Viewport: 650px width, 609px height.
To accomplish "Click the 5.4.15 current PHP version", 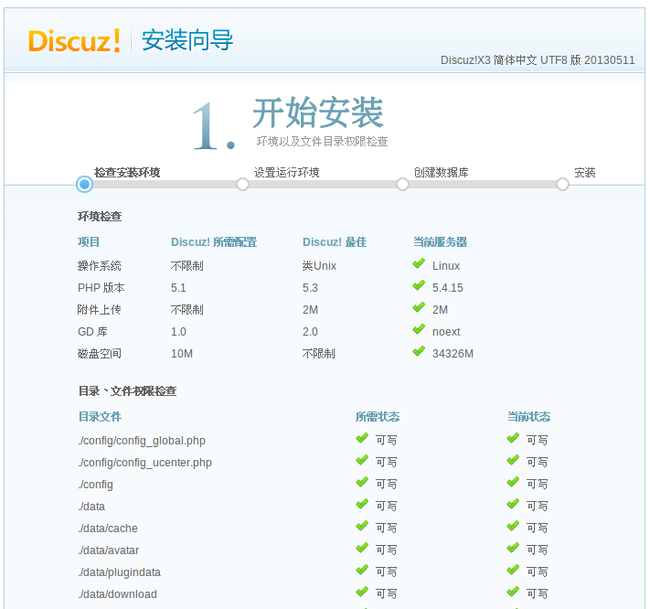I will (448, 288).
